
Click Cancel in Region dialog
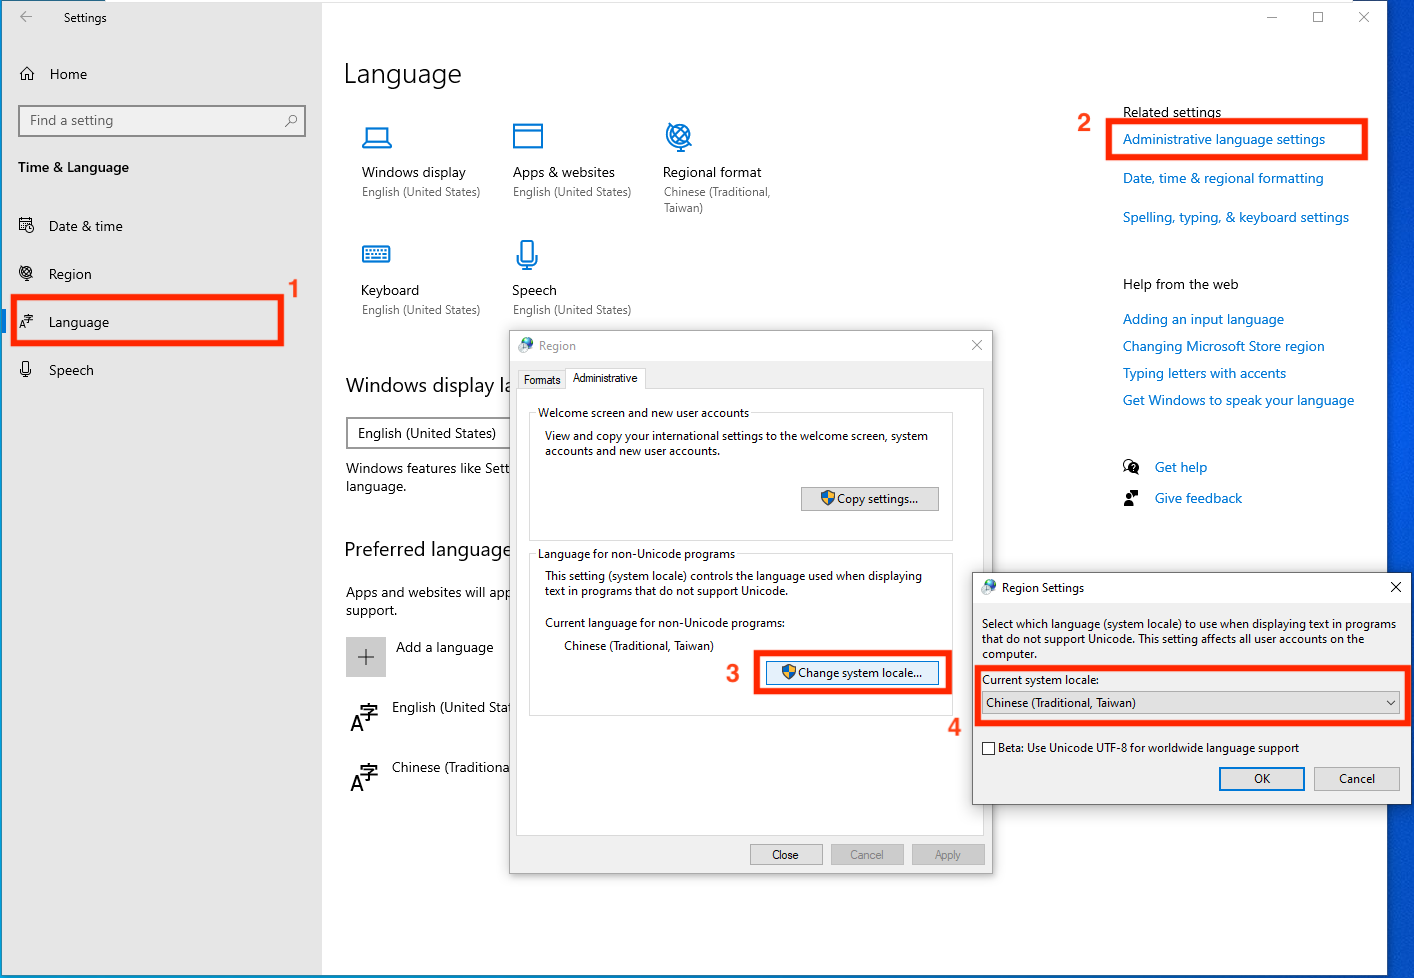pyautogui.click(x=867, y=855)
